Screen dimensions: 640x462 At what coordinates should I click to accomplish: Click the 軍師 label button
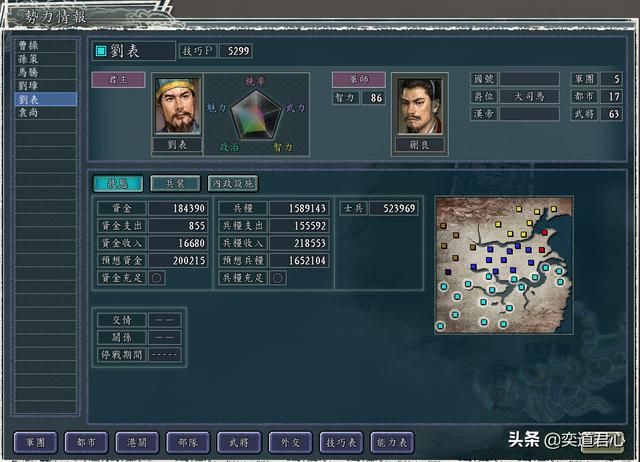tap(358, 80)
